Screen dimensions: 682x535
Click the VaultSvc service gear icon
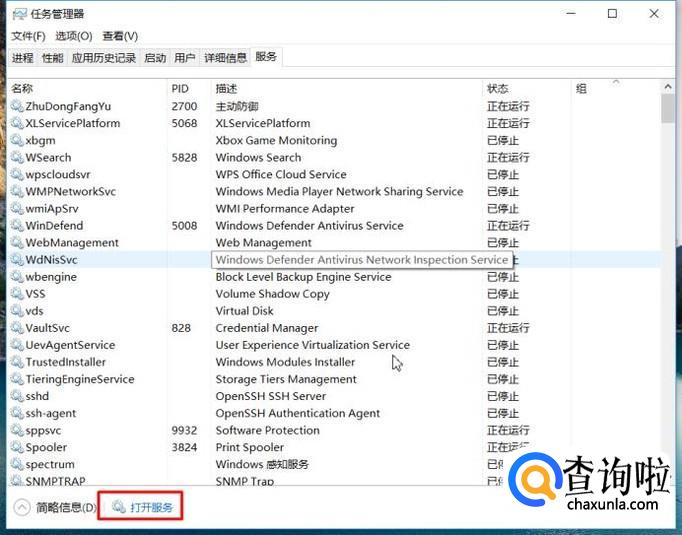tap(17, 328)
